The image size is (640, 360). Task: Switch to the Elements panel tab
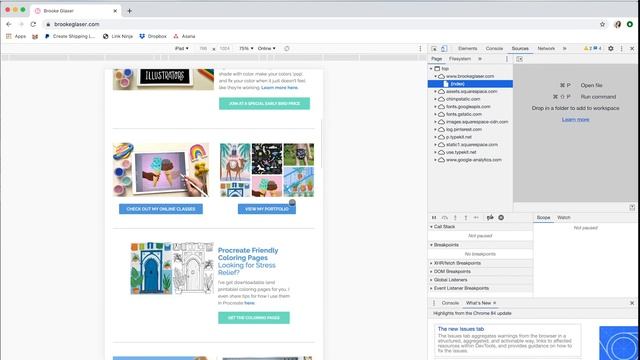coord(467,48)
